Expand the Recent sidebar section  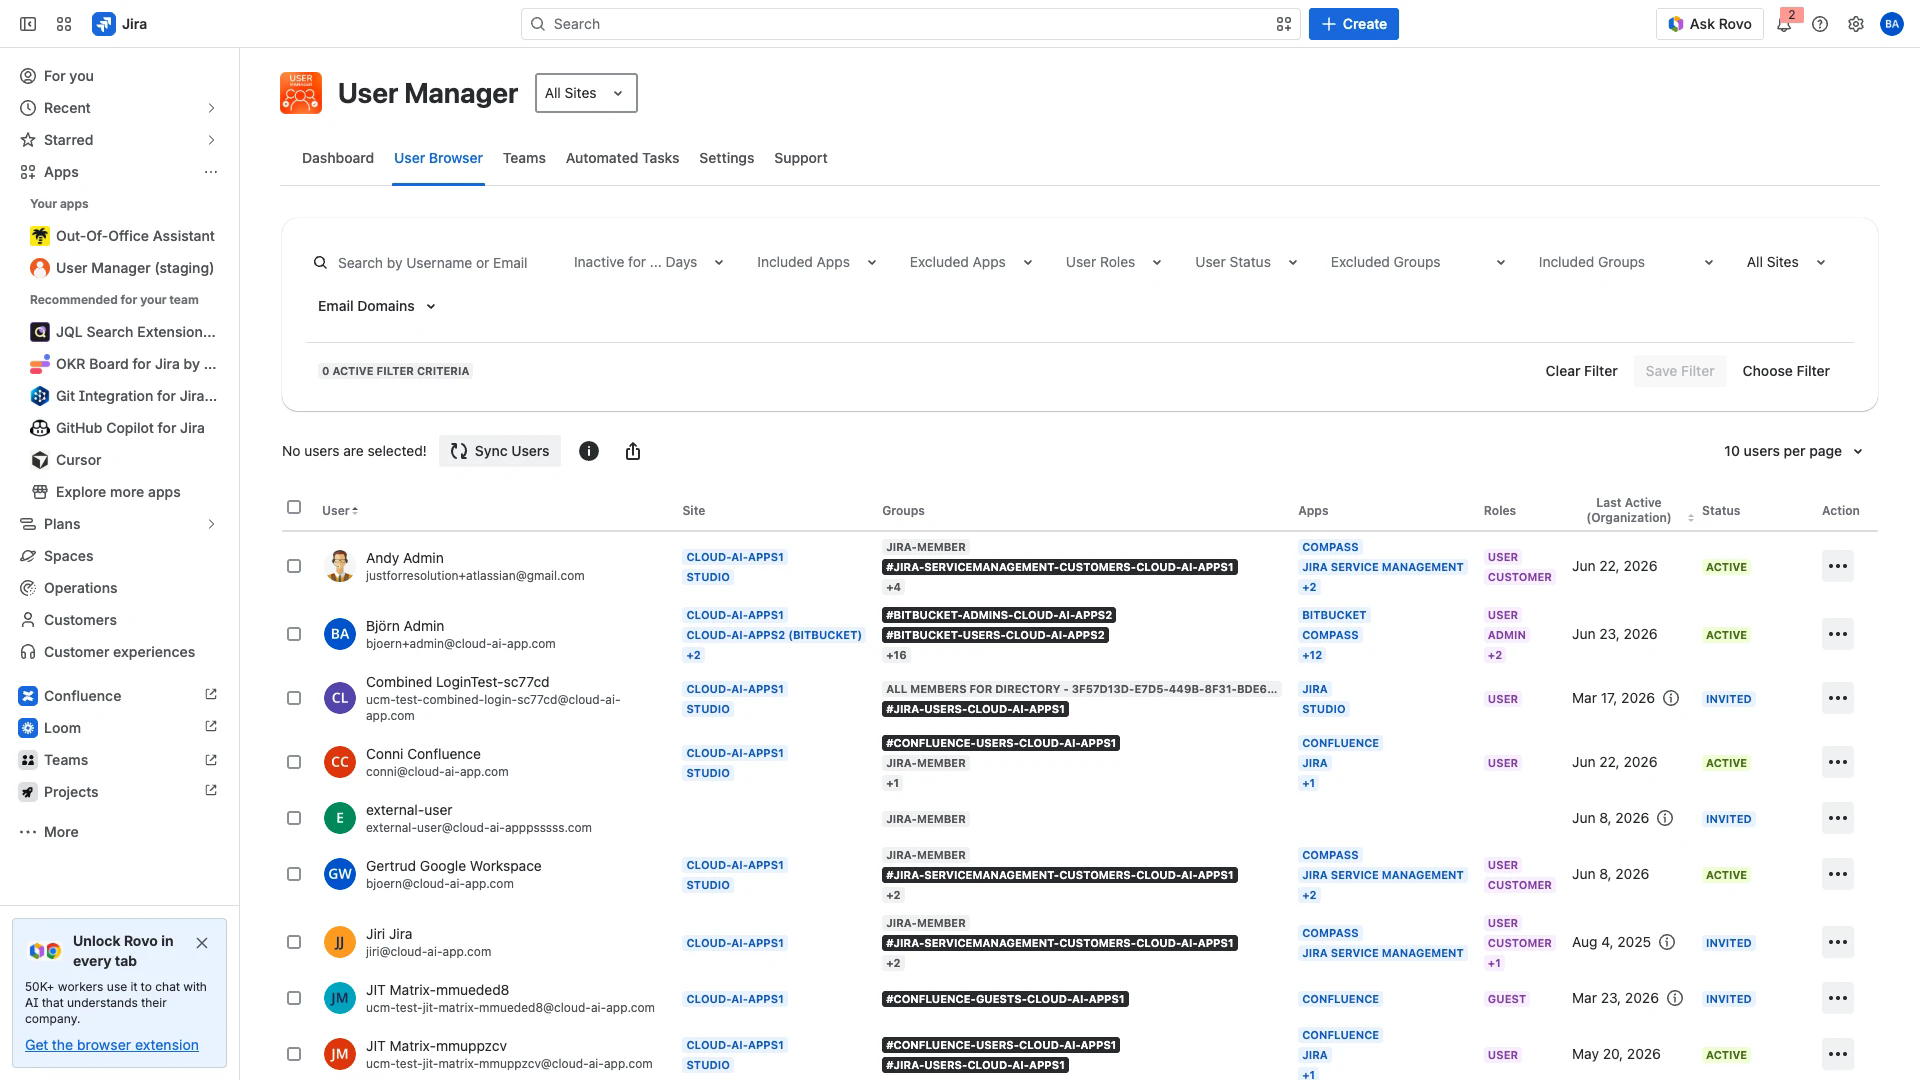point(211,108)
